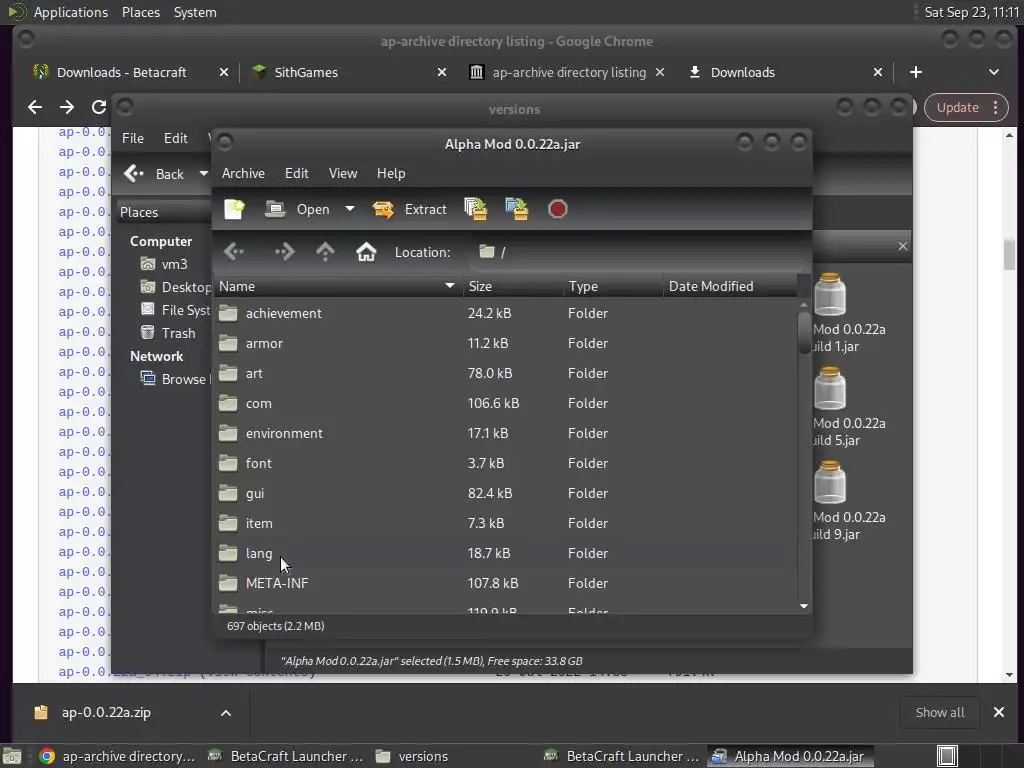Select the armor folder
The height and width of the screenshot is (768, 1024).
505,344
